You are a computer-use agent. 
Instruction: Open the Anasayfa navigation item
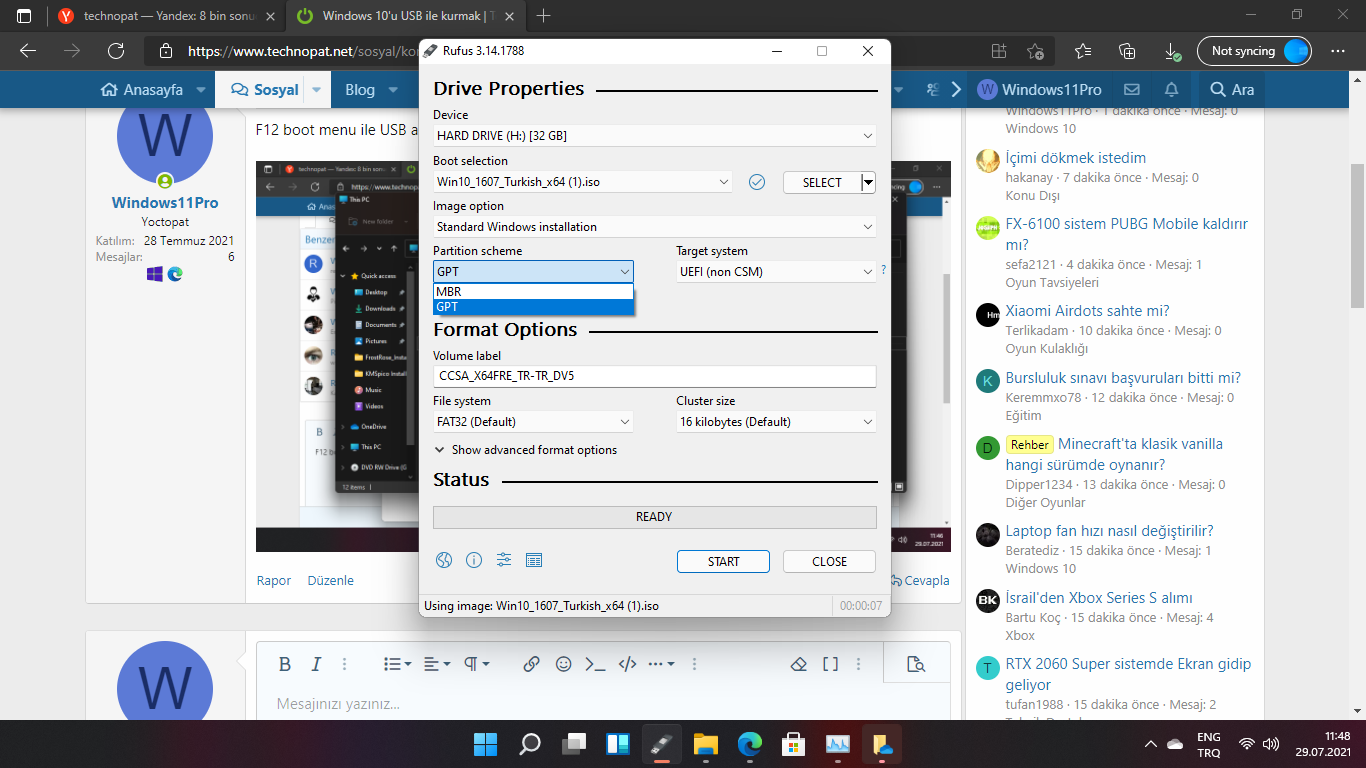142,89
